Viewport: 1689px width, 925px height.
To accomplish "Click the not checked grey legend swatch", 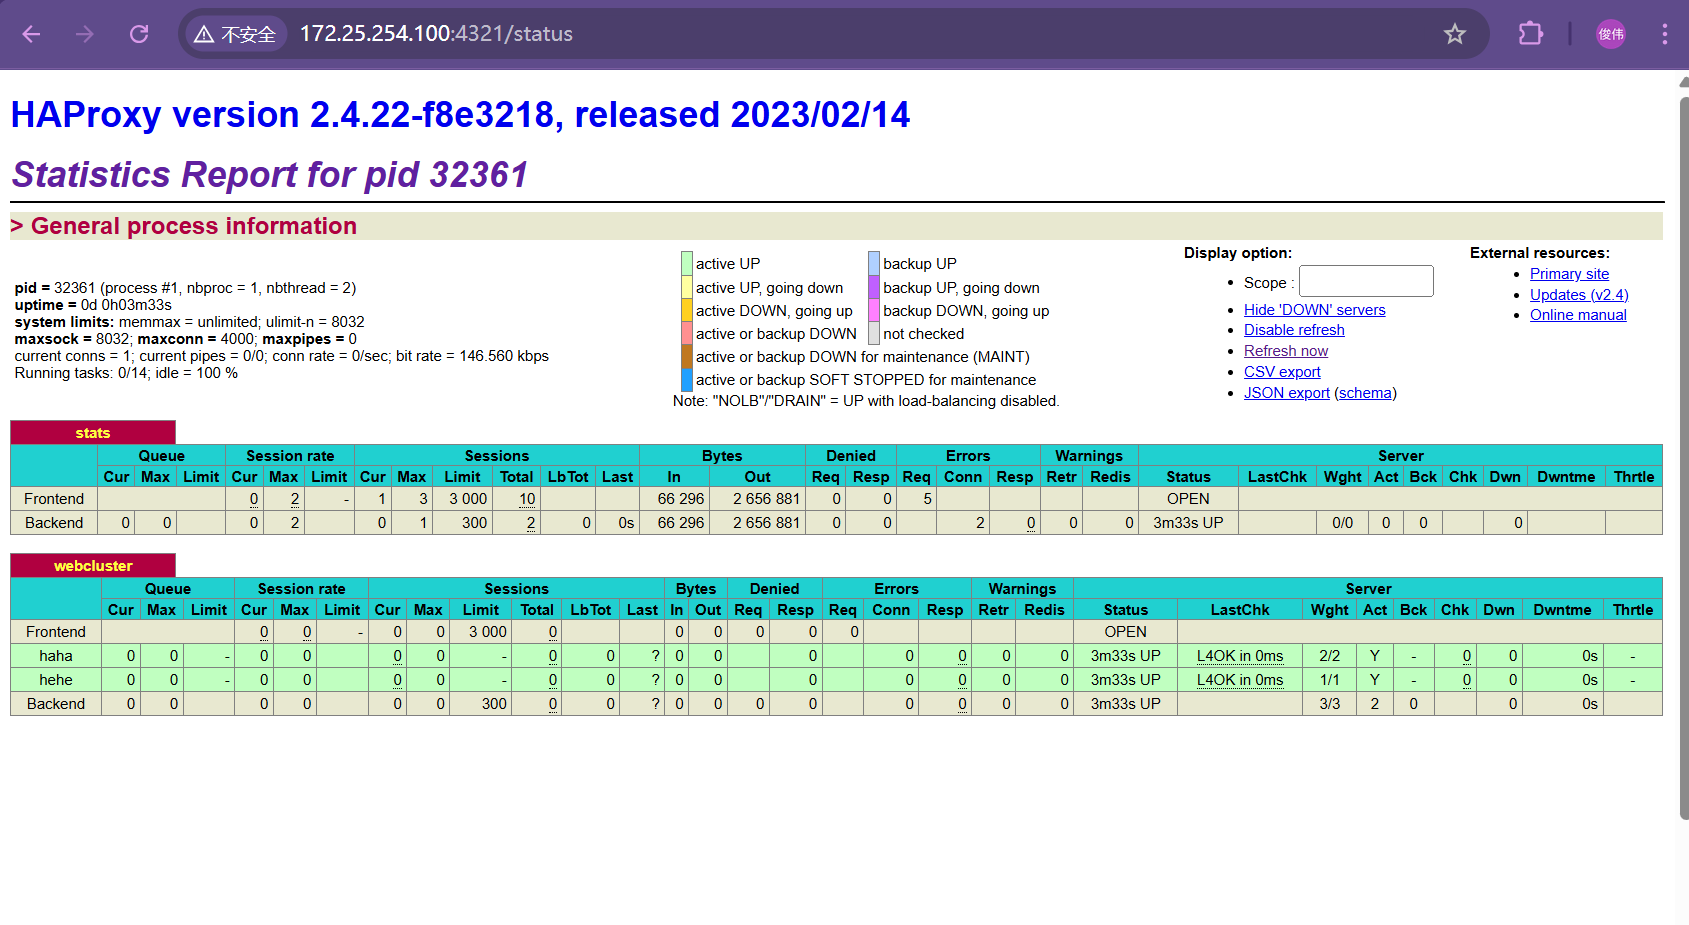I will pyautogui.click(x=874, y=333).
